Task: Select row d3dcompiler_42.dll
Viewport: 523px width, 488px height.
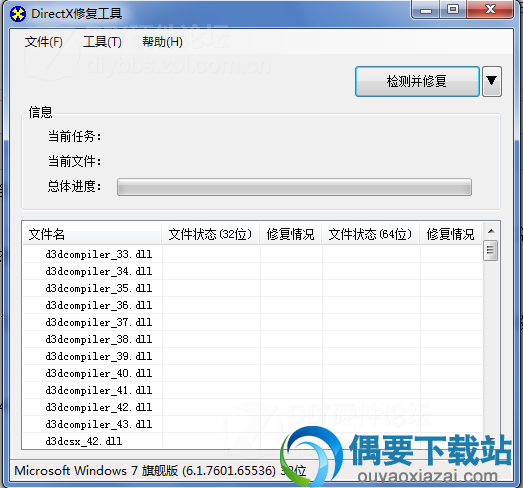Action: (252, 408)
